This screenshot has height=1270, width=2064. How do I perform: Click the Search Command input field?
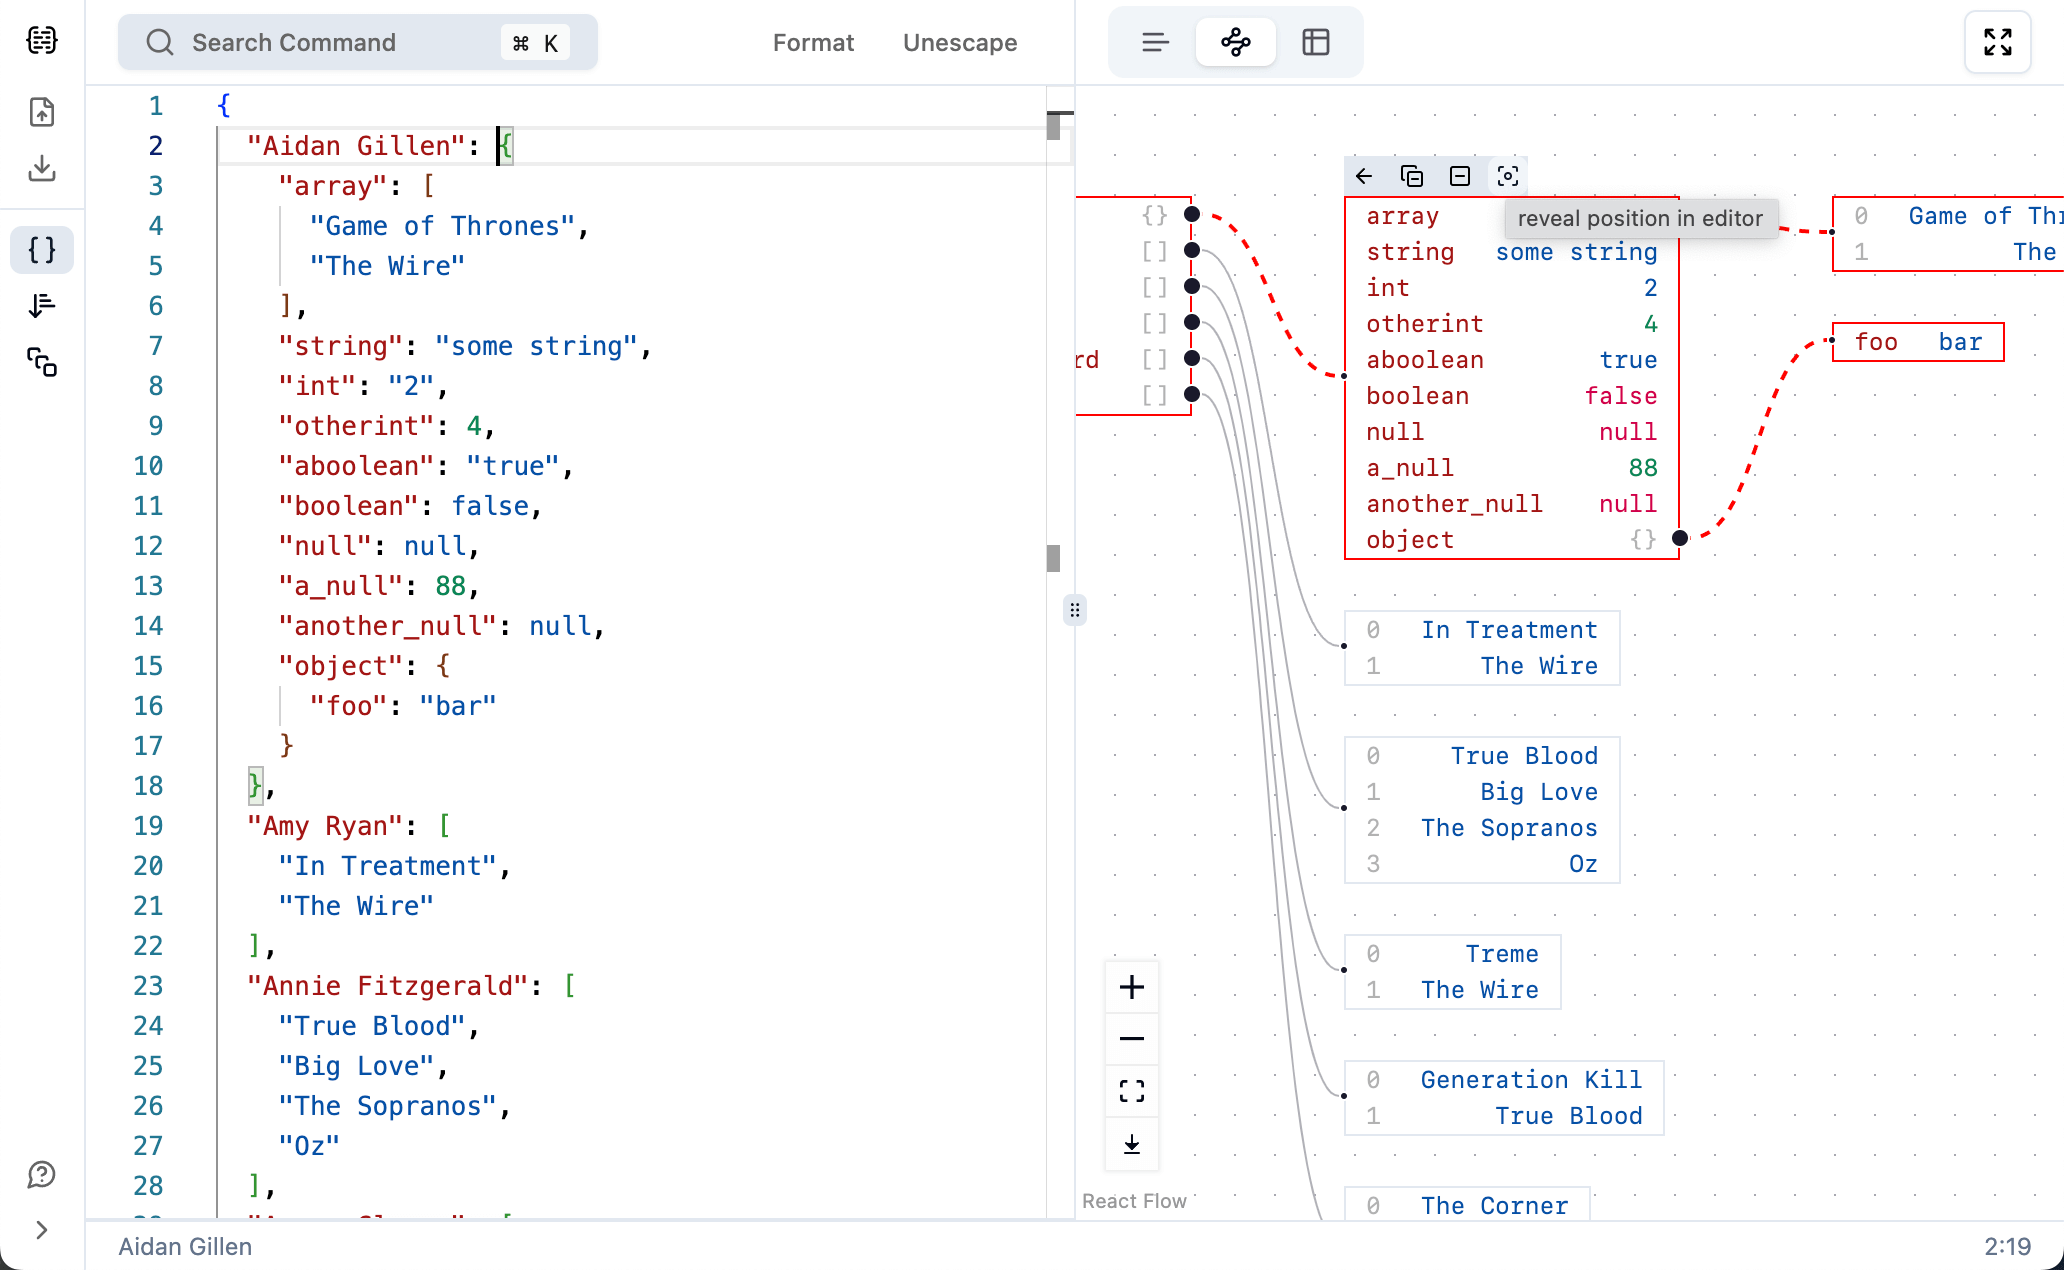click(x=358, y=43)
